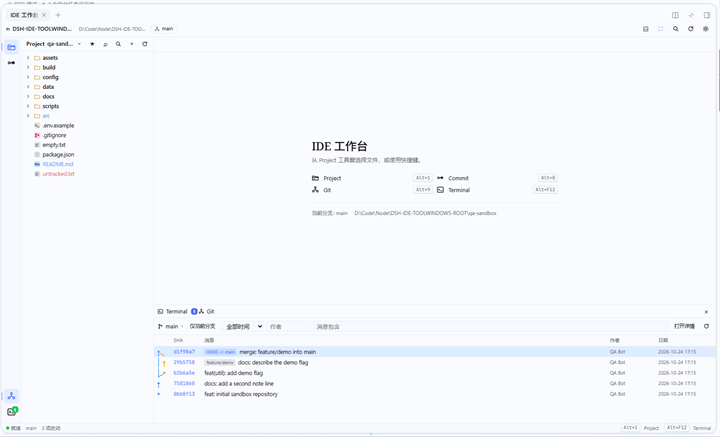Expand the data folder
The width and height of the screenshot is (720, 437).
[28, 87]
